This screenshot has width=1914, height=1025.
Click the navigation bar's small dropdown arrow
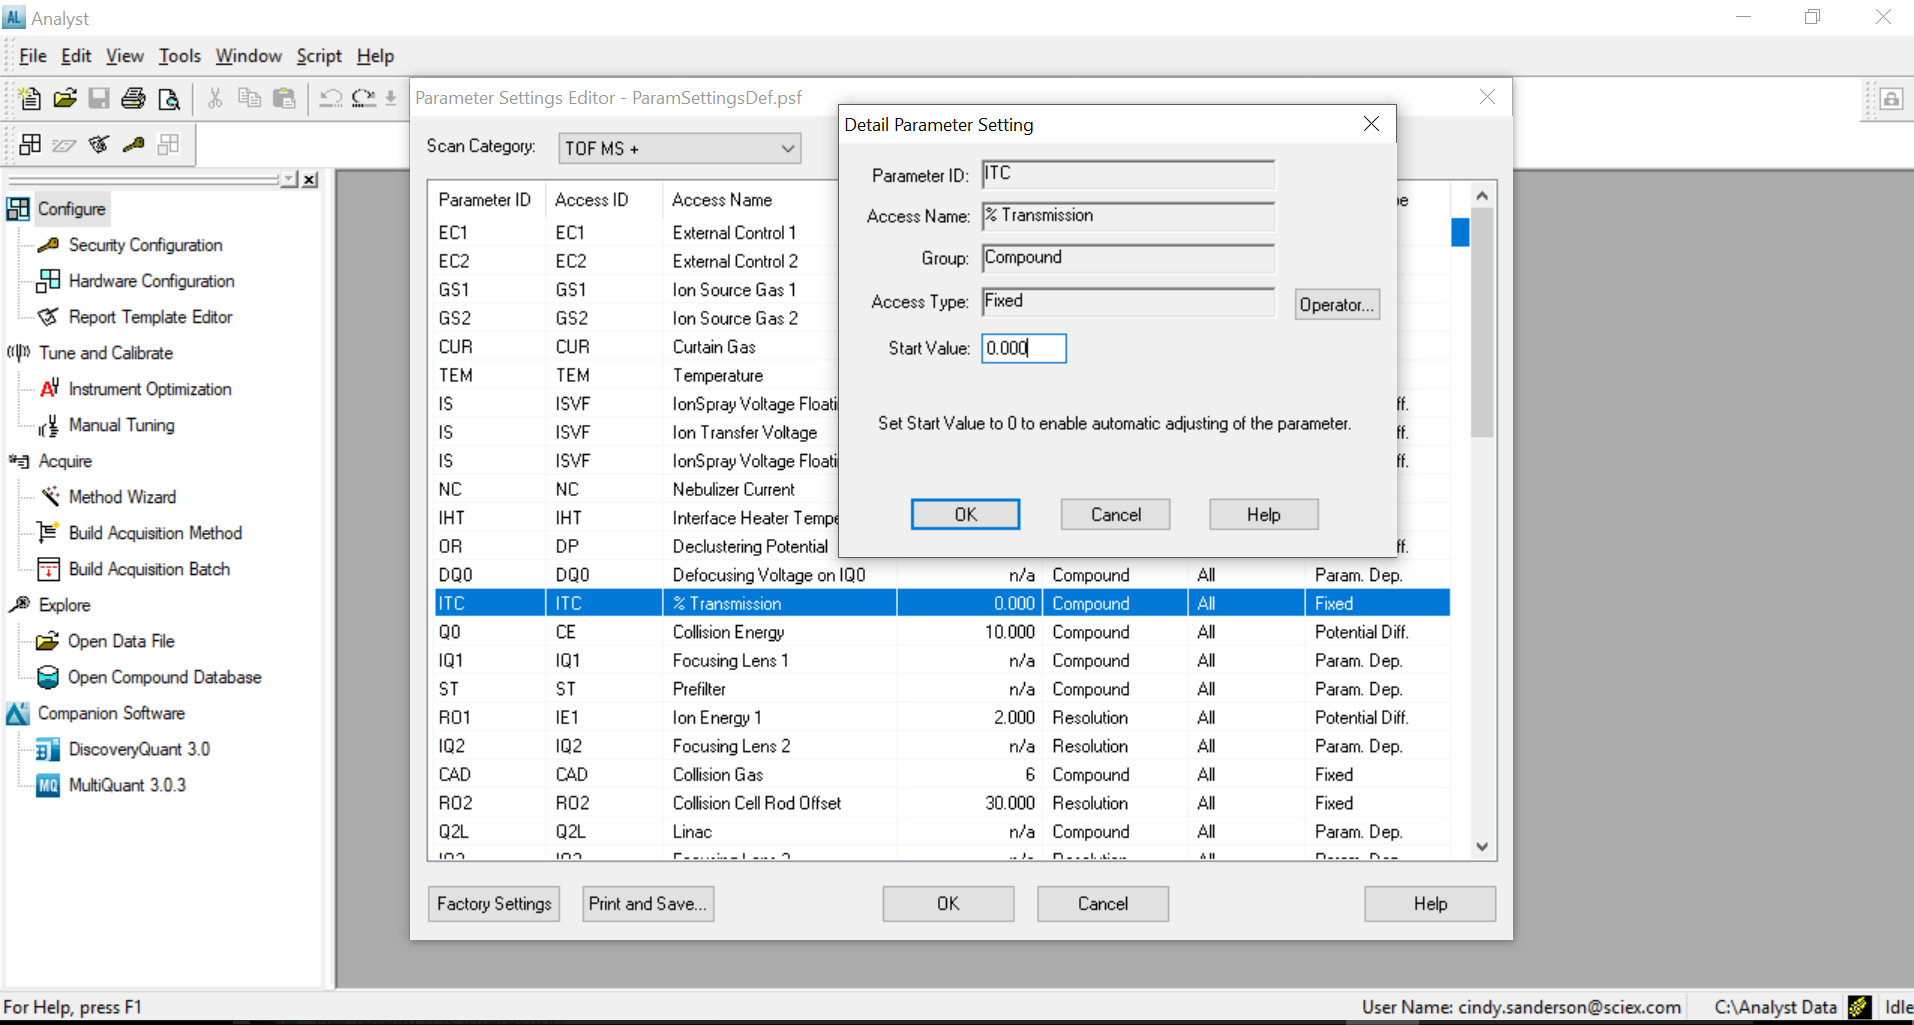tap(289, 179)
